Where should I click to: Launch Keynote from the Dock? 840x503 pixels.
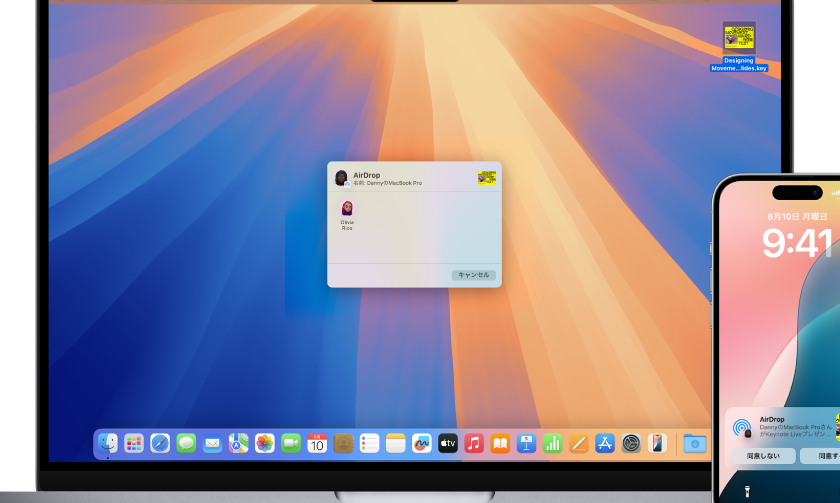pos(526,443)
